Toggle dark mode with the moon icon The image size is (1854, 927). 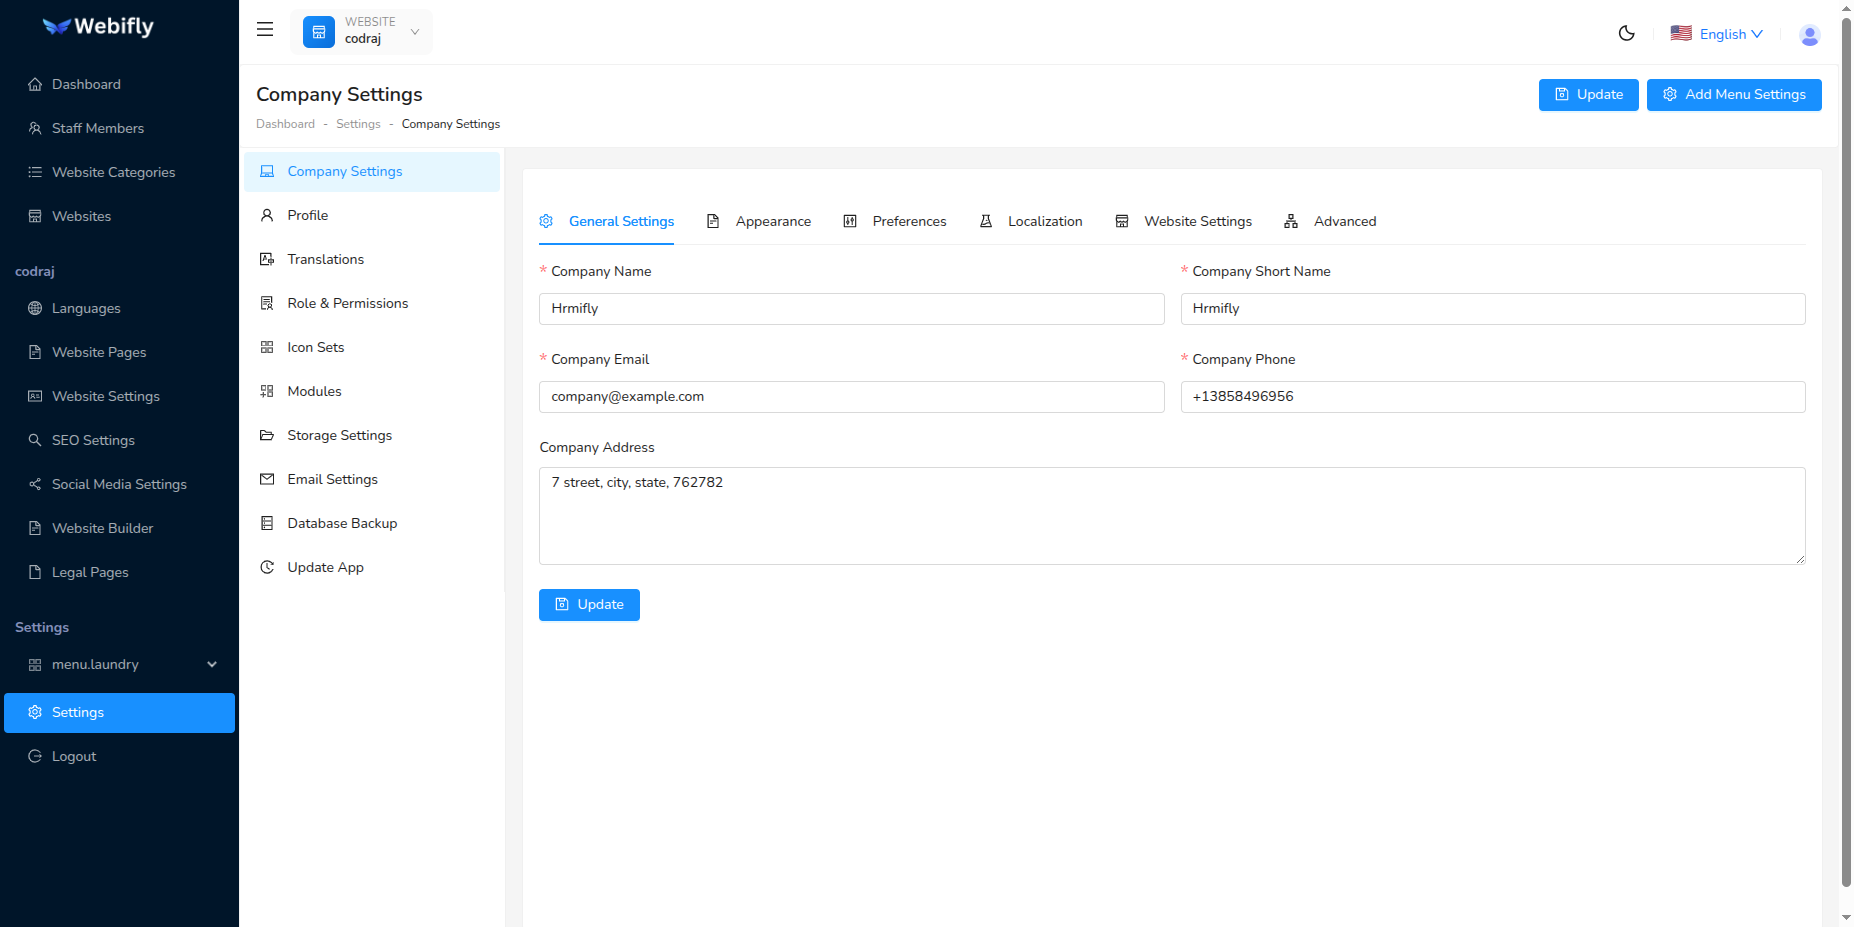click(1626, 33)
